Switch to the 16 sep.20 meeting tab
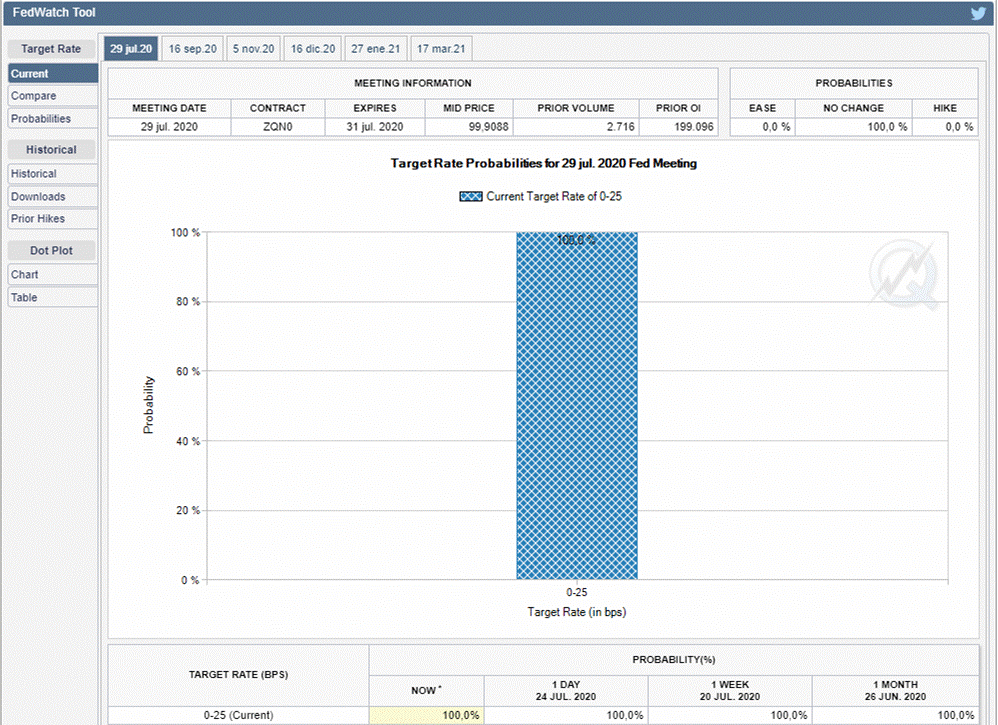The height and width of the screenshot is (725, 998). point(193,48)
